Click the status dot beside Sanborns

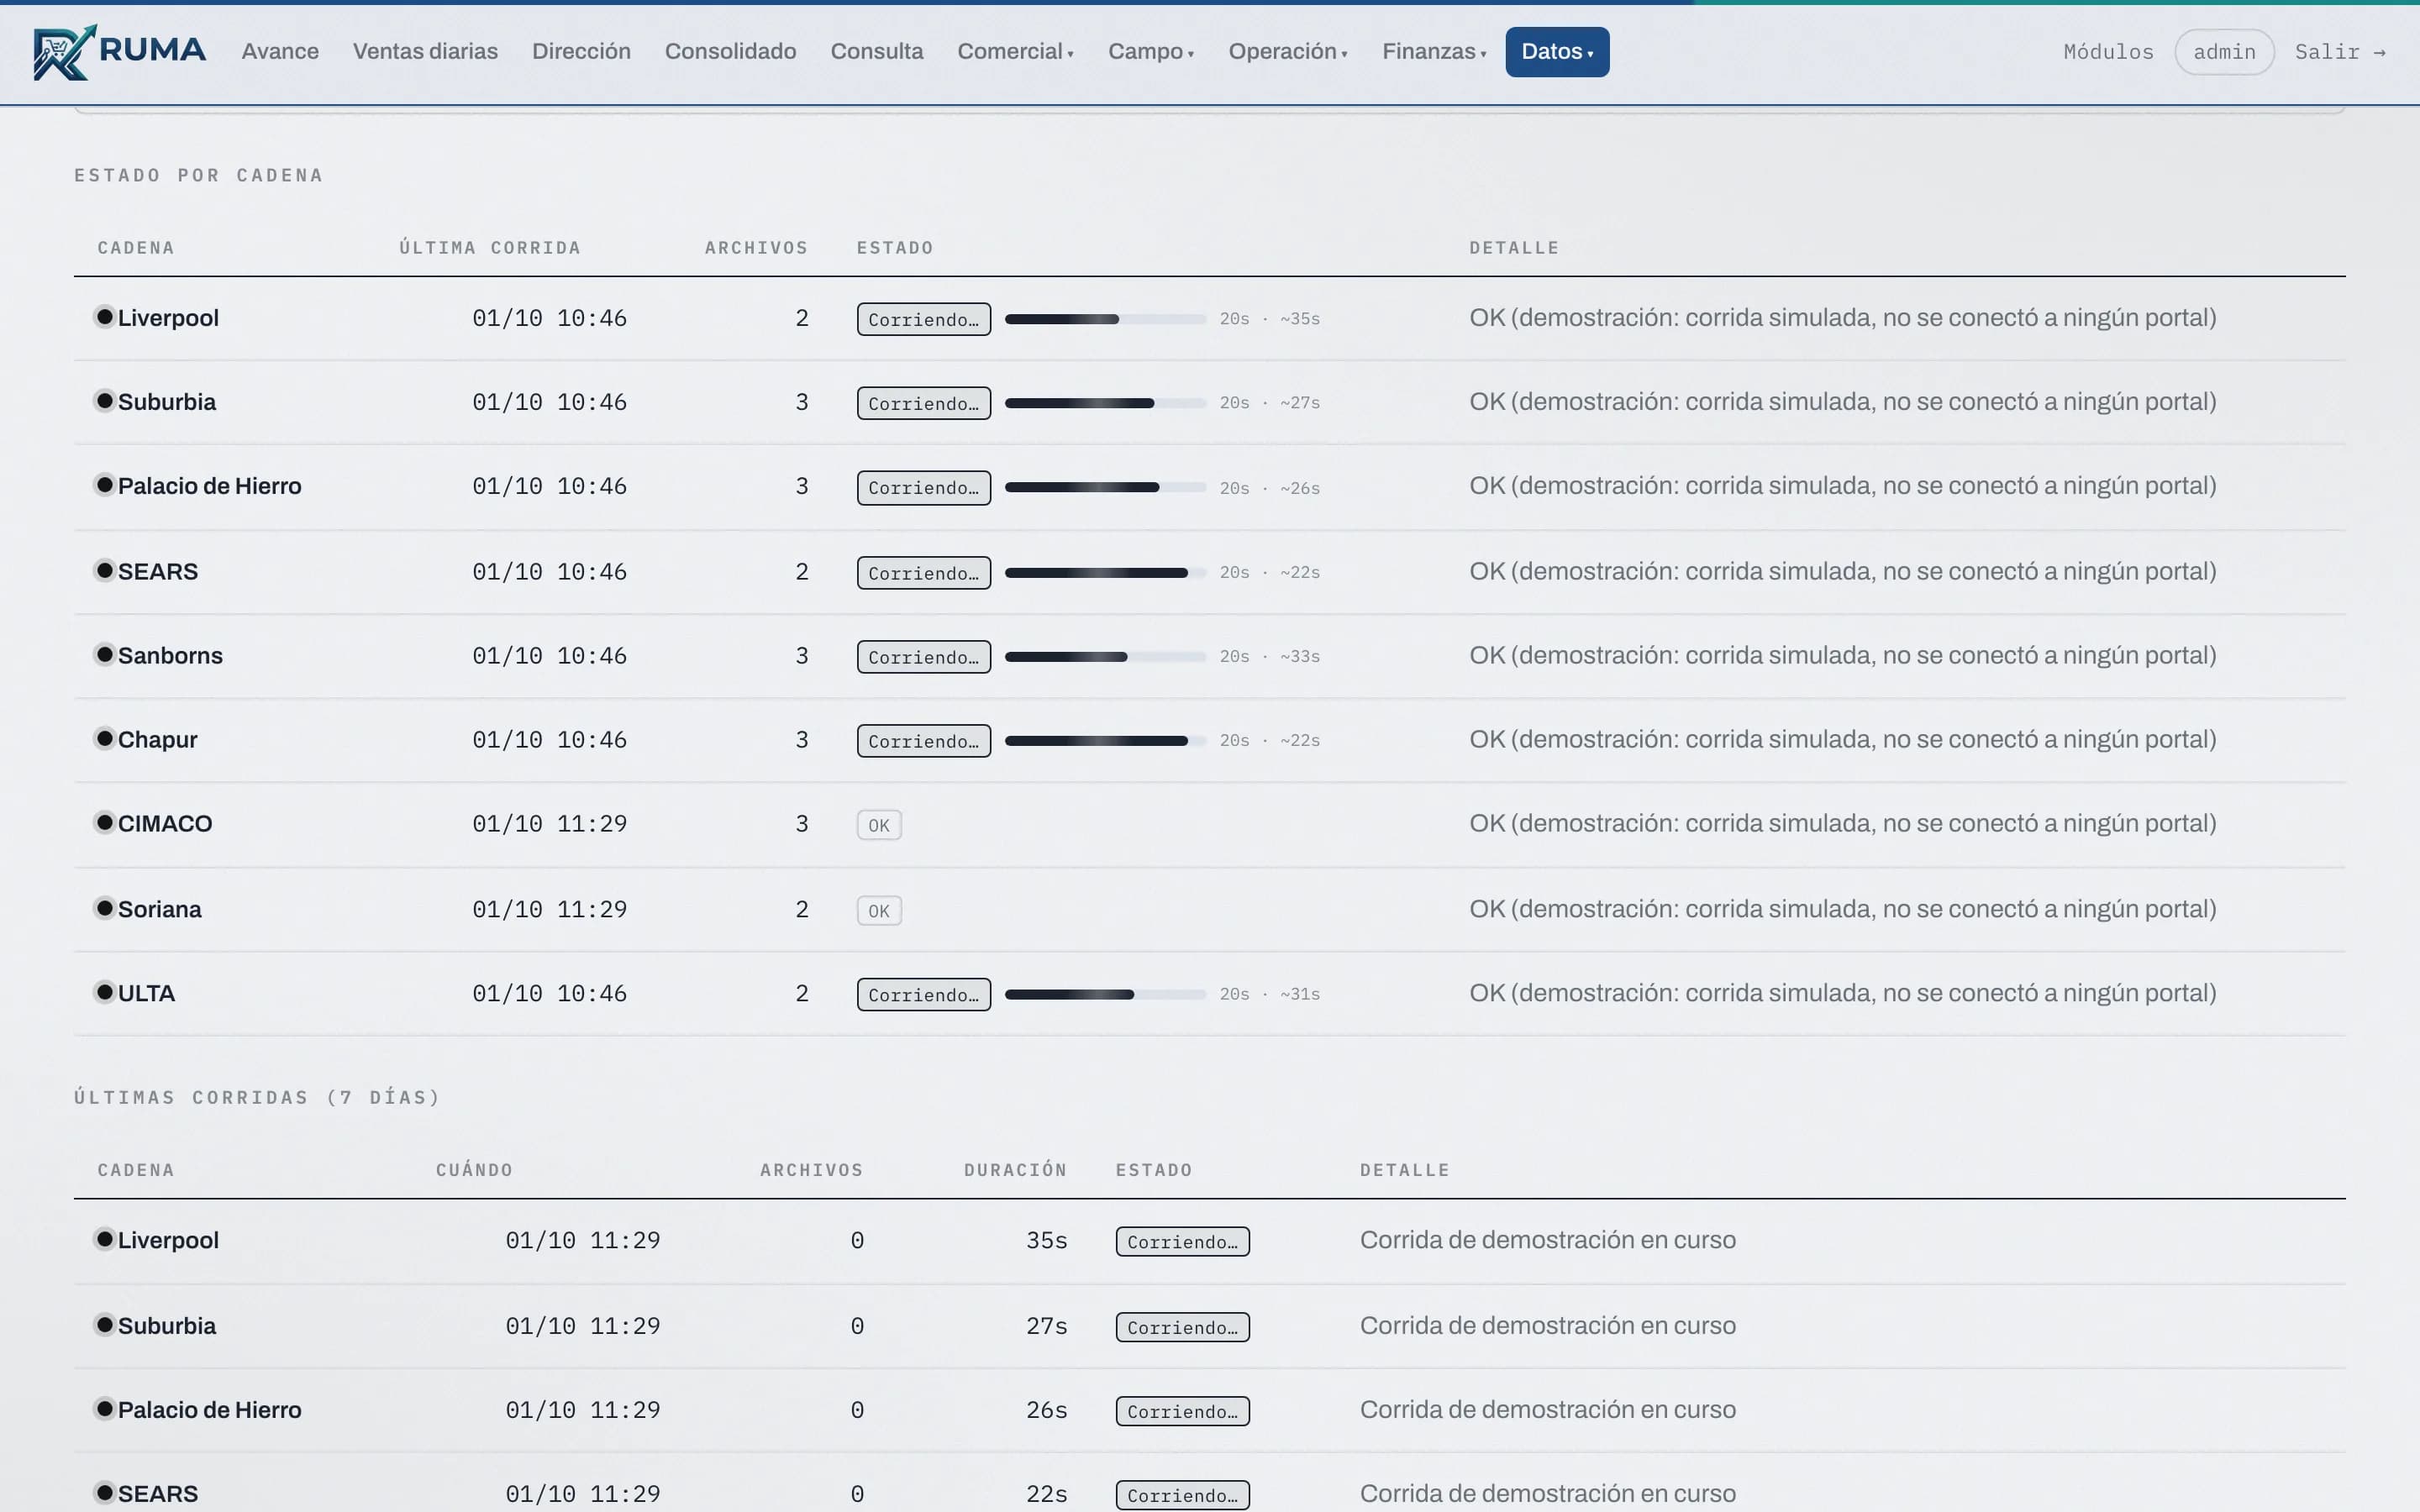pos(104,655)
